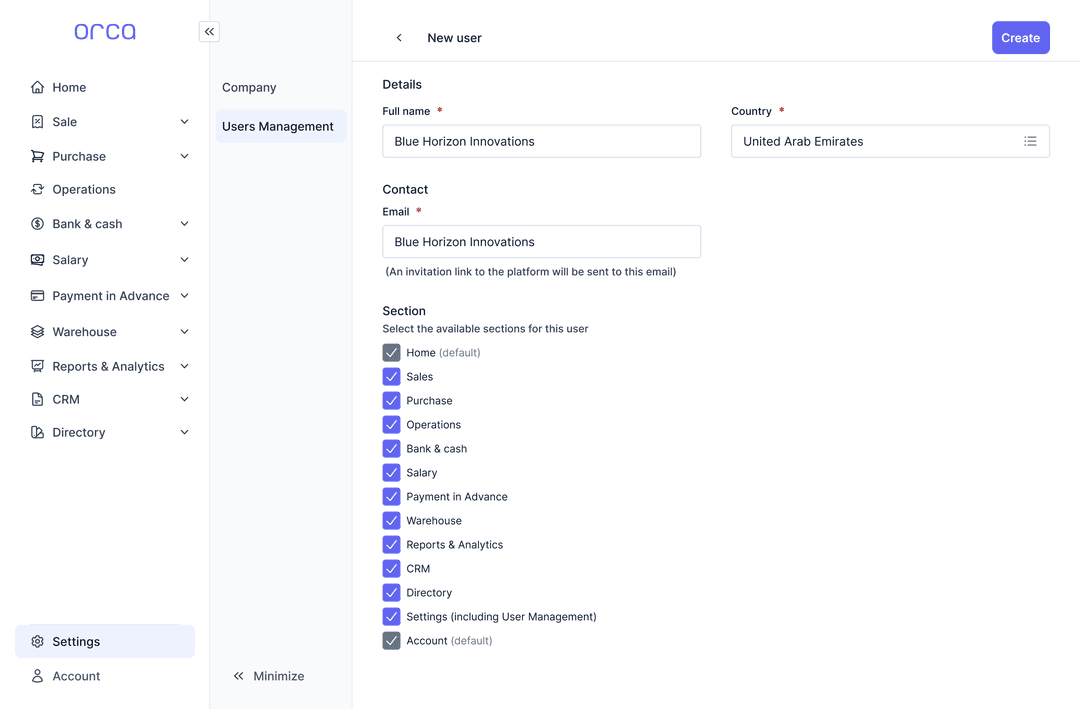Click the Create button
This screenshot has height=709, width=1080.
[1020, 37]
